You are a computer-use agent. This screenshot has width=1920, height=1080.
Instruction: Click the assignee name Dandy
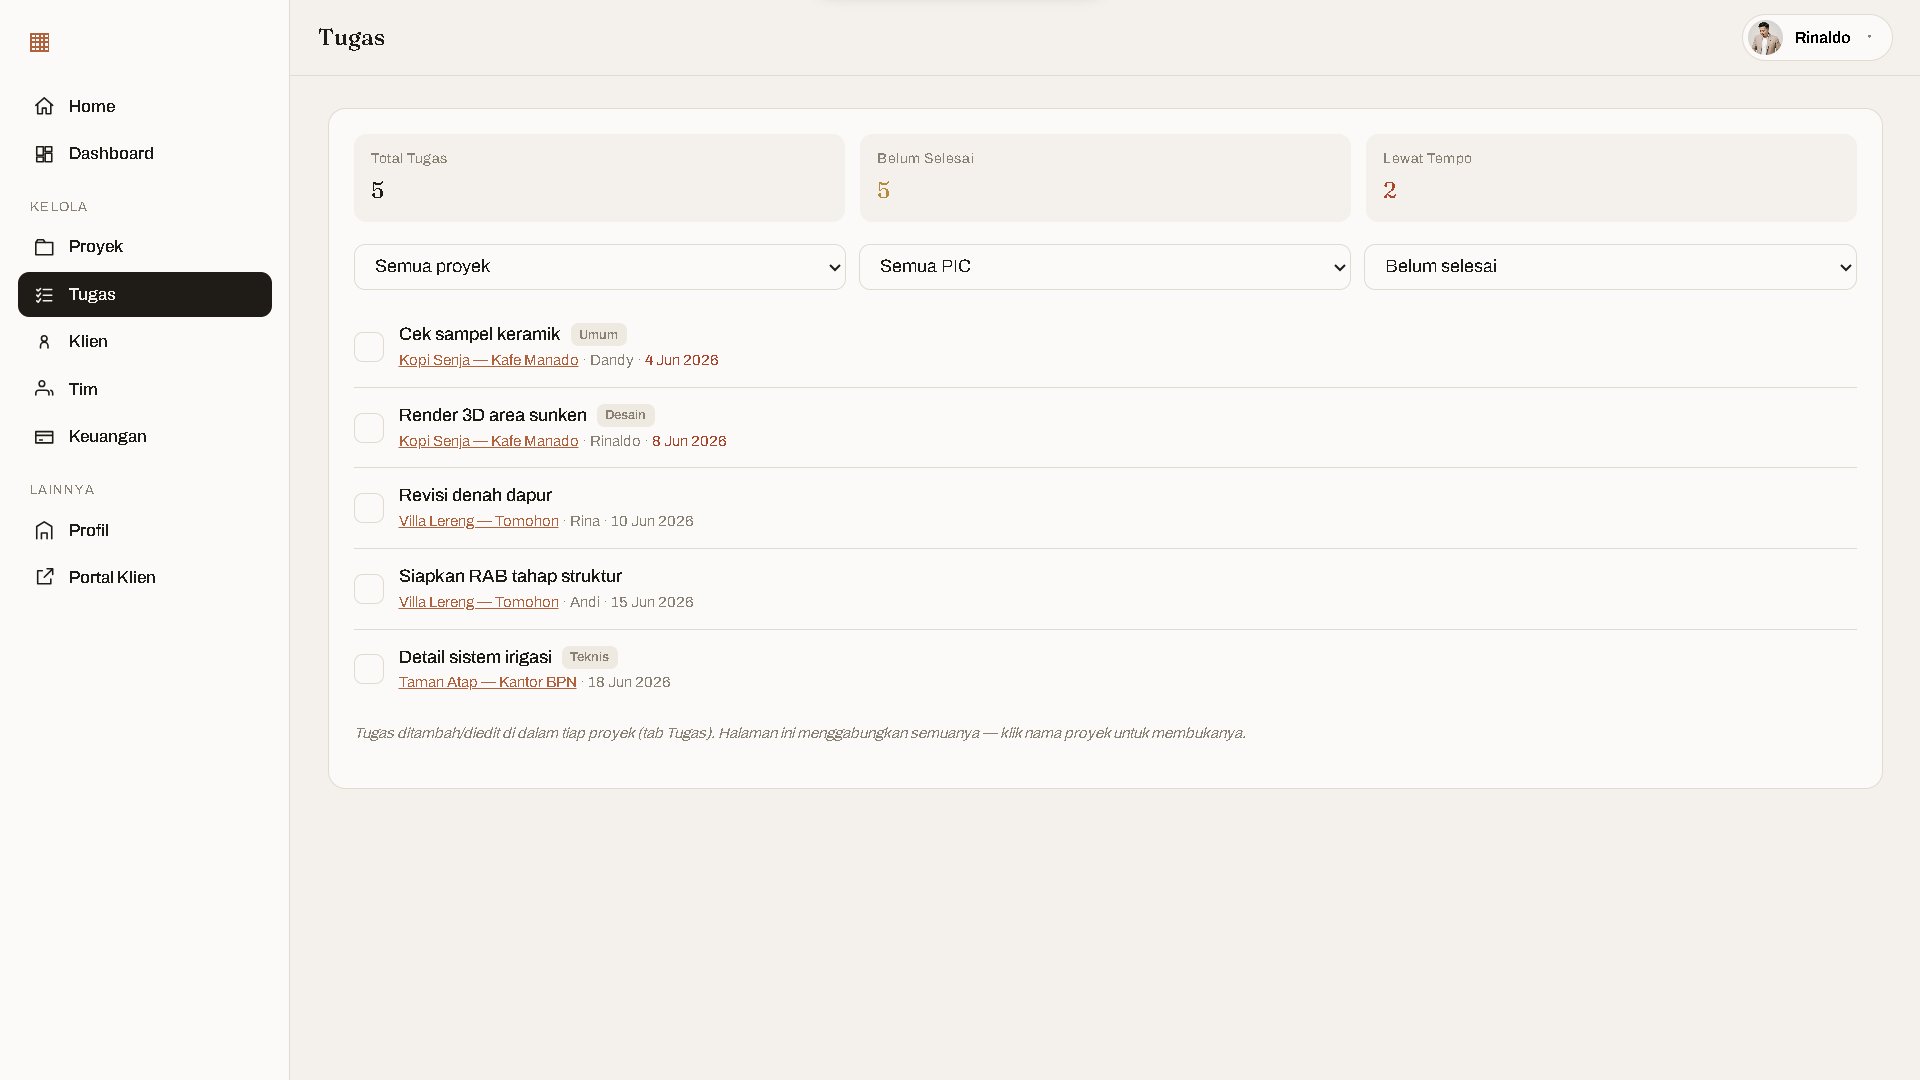[x=611, y=360]
